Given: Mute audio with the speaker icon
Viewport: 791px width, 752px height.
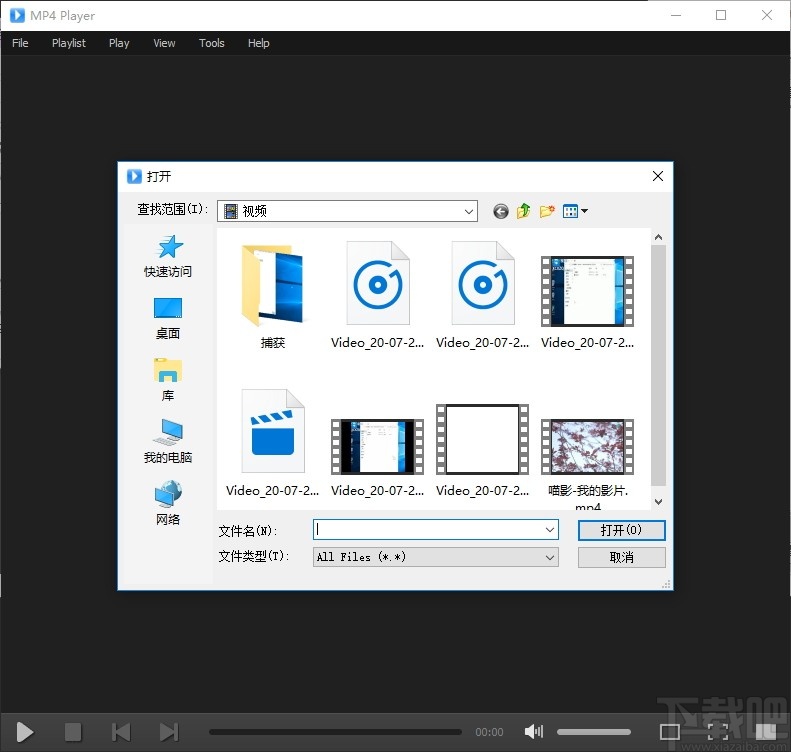Looking at the screenshot, I should [x=534, y=731].
